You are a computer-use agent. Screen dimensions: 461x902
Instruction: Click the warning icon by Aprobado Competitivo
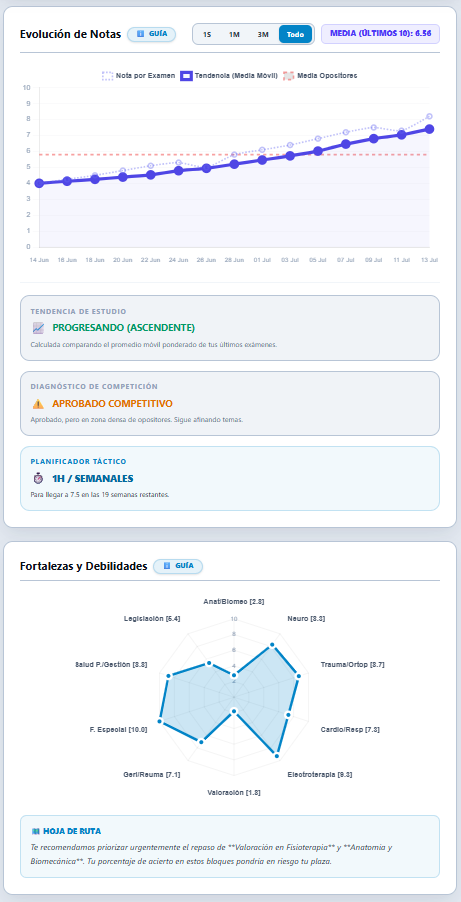tap(39, 404)
